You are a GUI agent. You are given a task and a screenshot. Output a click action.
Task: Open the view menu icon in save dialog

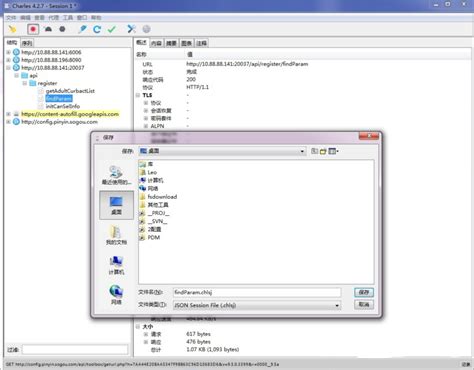[333, 151]
